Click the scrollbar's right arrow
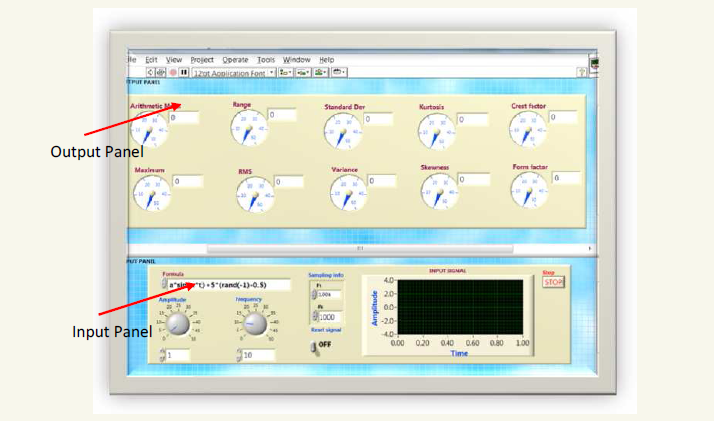The image size is (715, 421). pyautogui.click(x=590, y=249)
